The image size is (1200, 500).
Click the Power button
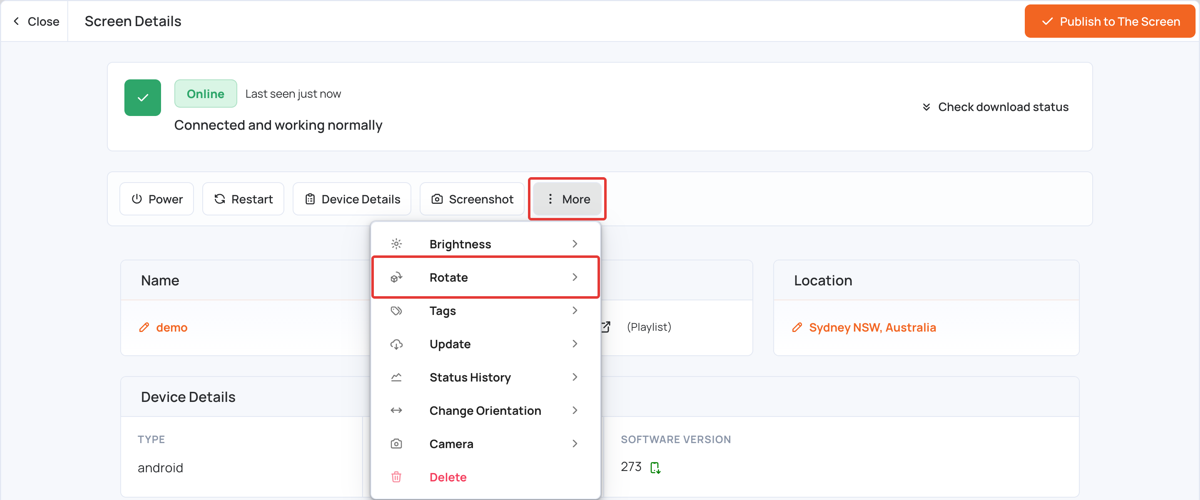157,199
